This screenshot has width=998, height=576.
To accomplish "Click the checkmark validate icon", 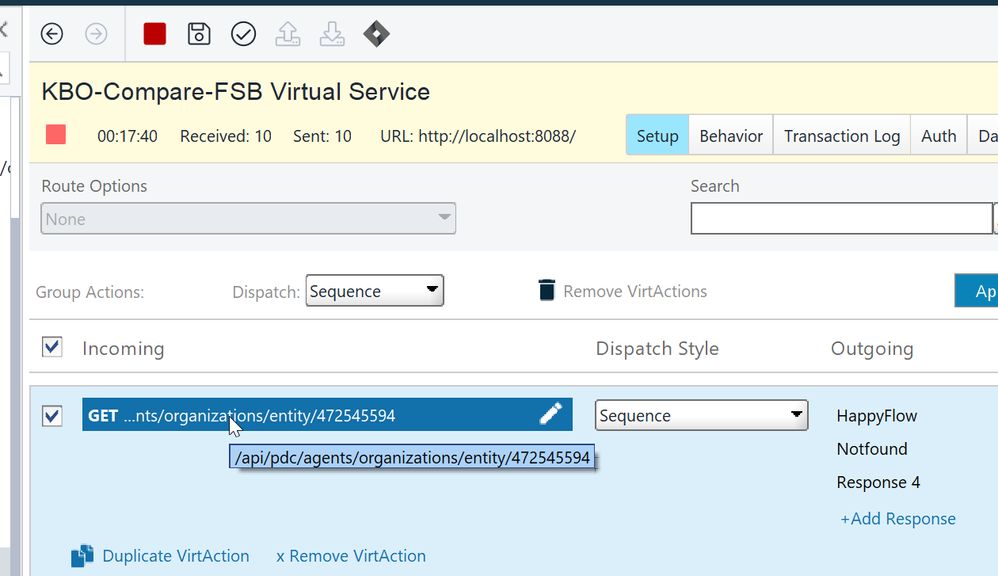I will pyautogui.click(x=243, y=34).
